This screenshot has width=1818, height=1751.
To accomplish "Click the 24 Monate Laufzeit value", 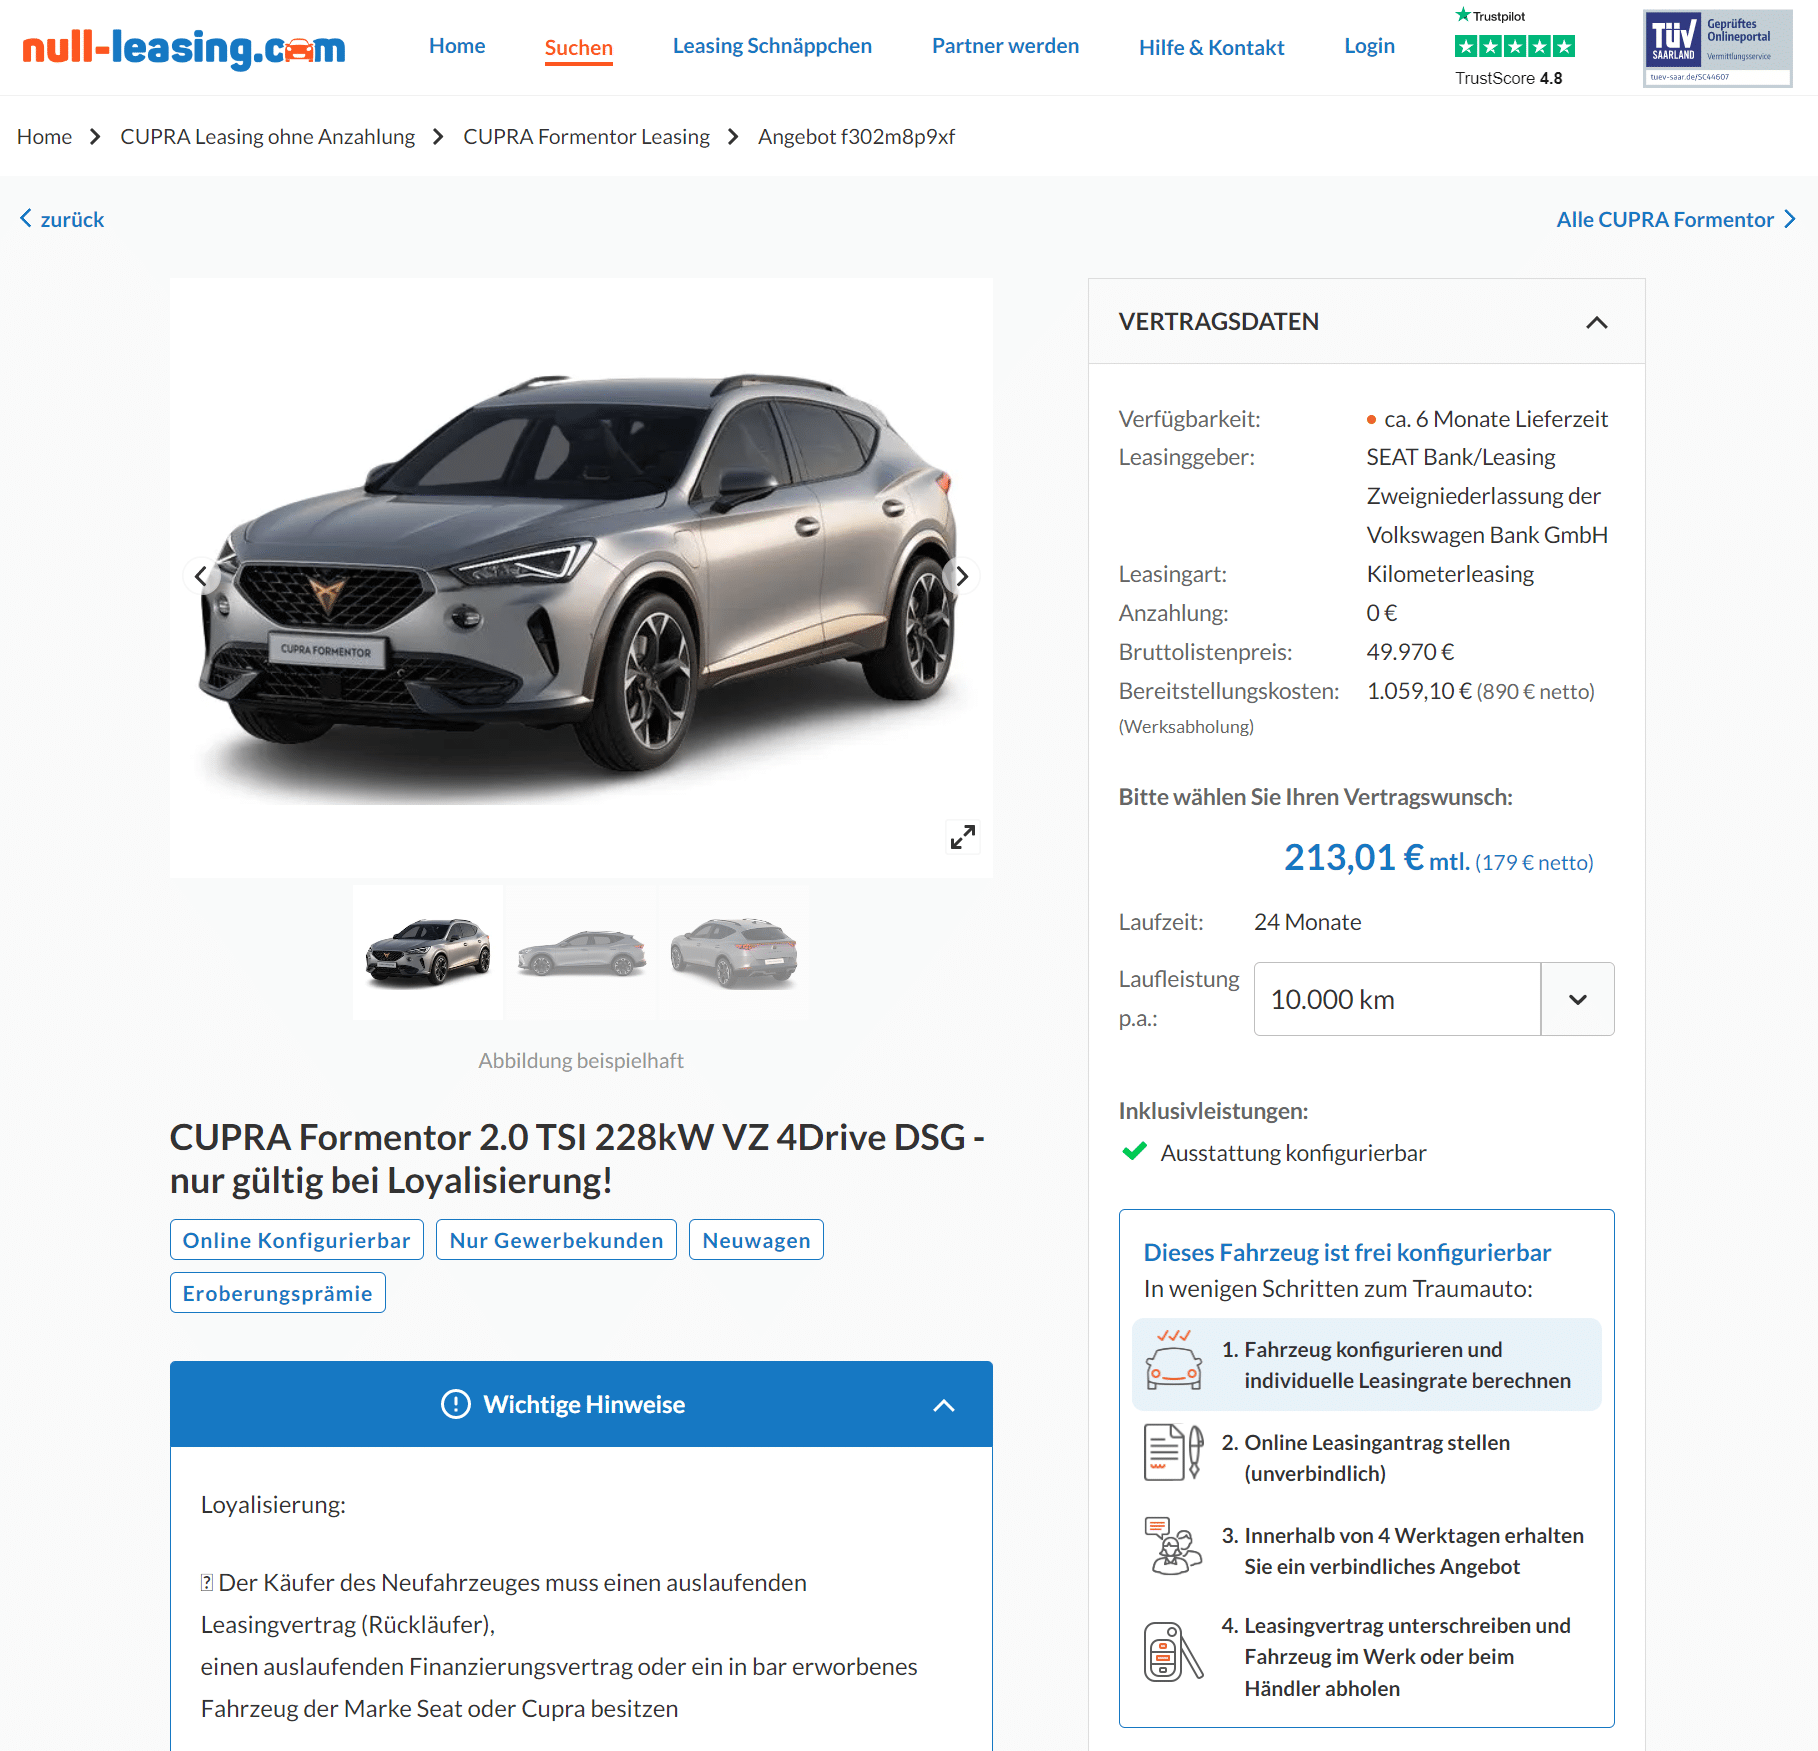I will [x=1307, y=922].
